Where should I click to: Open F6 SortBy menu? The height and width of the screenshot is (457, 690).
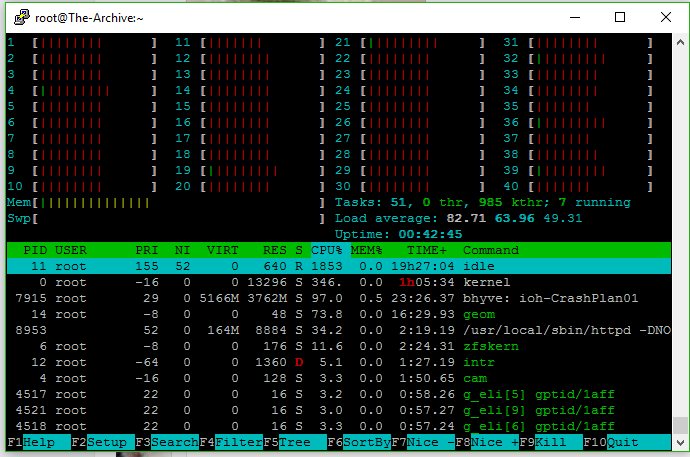click(x=359, y=442)
